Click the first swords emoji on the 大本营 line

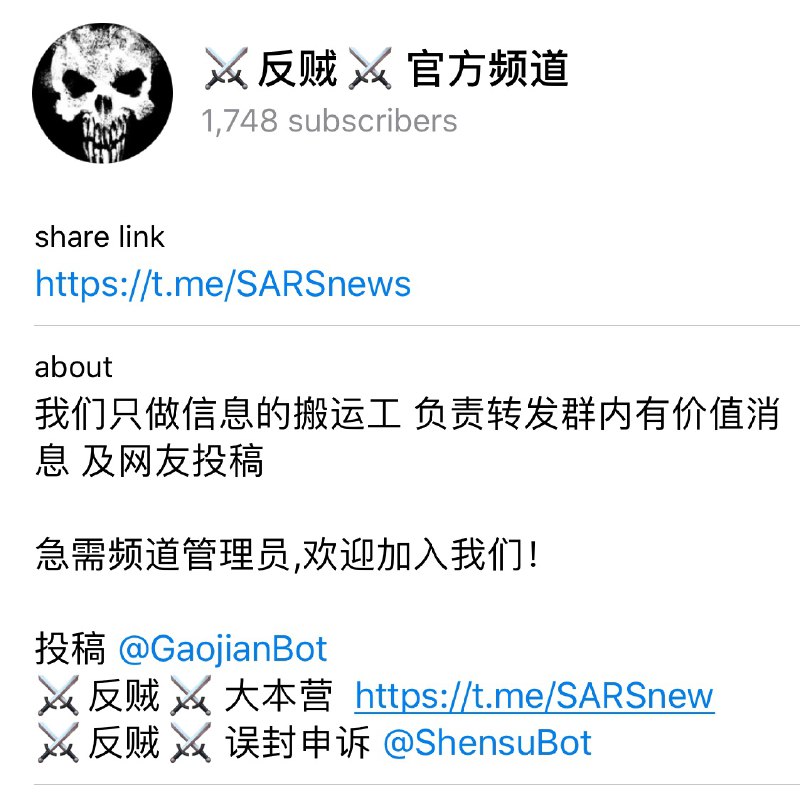(x=58, y=695)
